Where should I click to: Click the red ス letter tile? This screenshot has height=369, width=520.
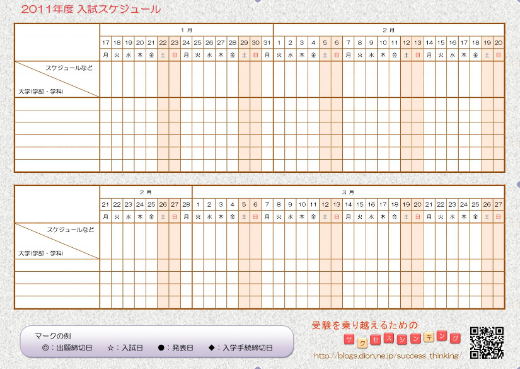point(389,338)
